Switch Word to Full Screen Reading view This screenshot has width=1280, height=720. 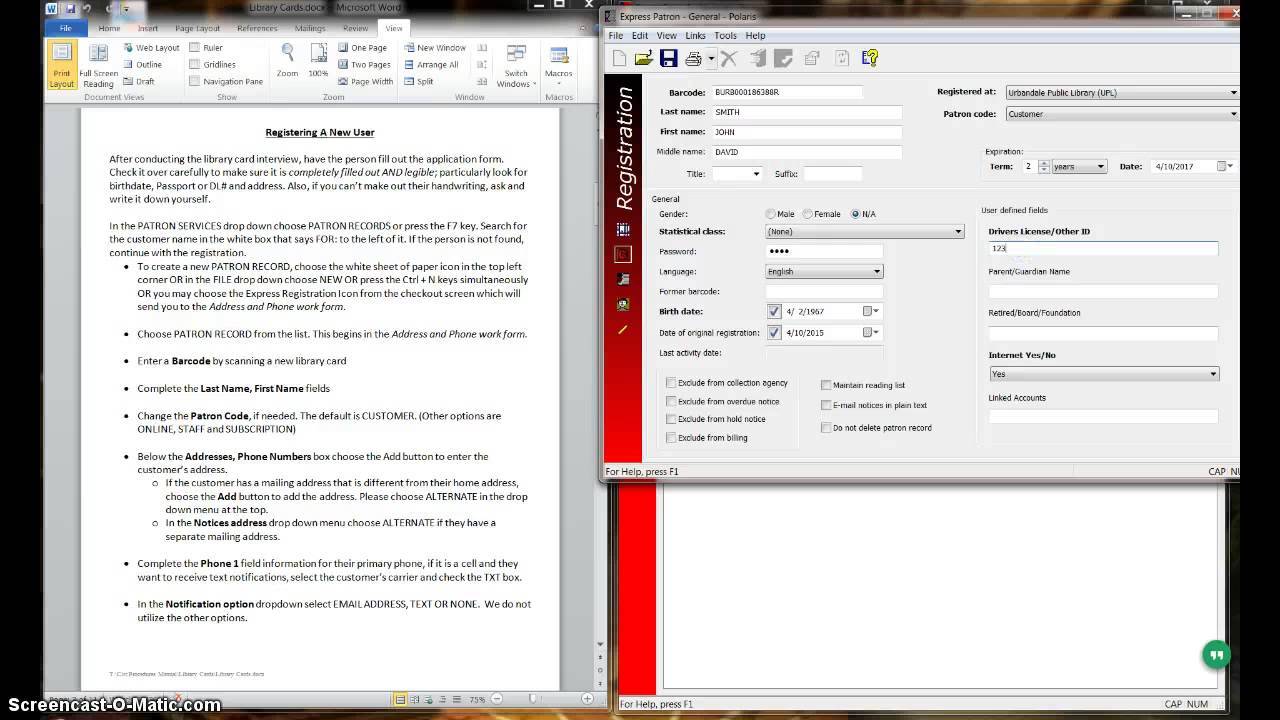[98, 65]
